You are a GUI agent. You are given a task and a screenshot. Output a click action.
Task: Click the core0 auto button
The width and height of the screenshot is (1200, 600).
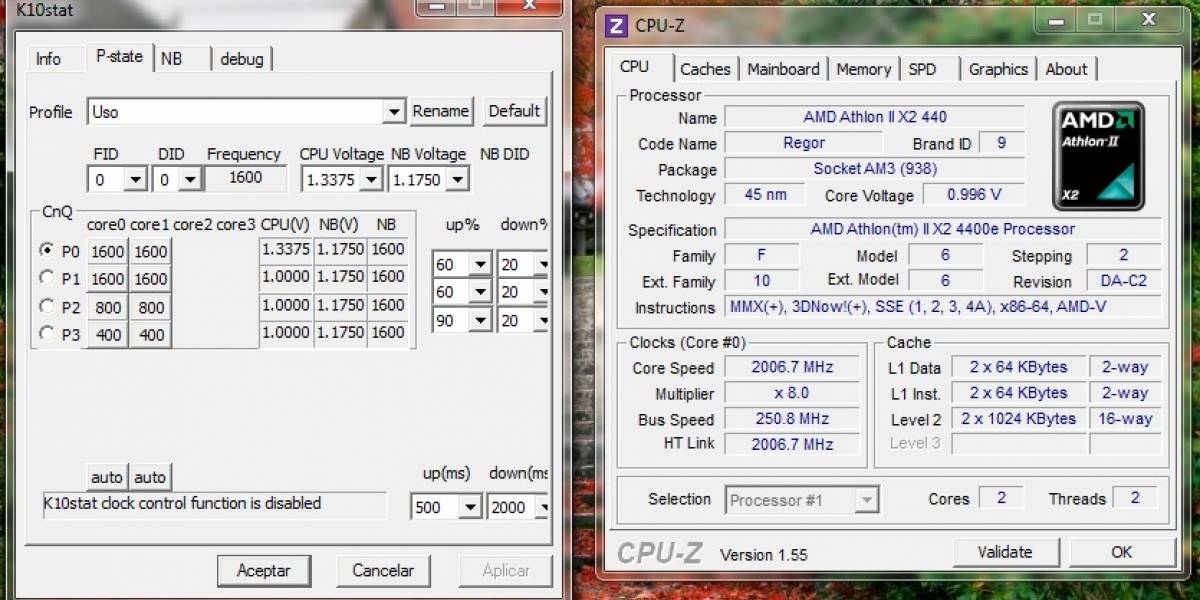point(107,477)
